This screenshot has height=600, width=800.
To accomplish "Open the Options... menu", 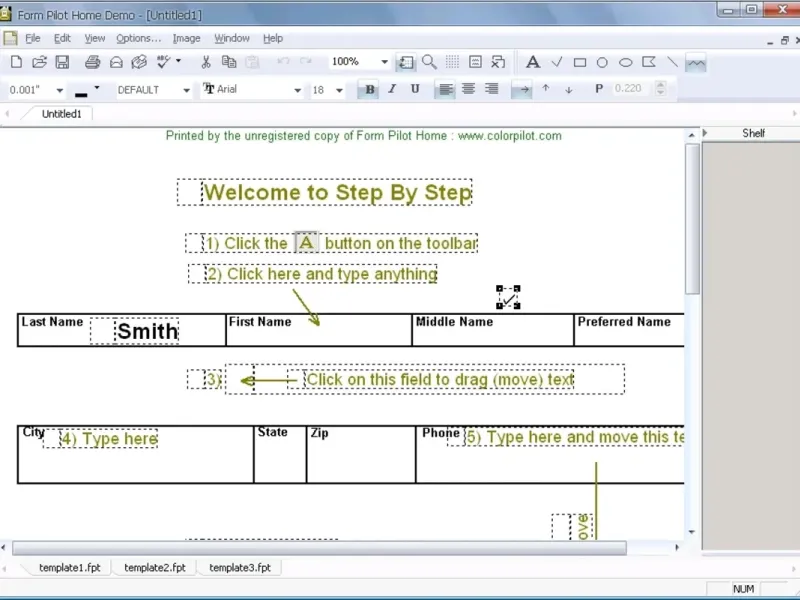I will tap(138, 38).
